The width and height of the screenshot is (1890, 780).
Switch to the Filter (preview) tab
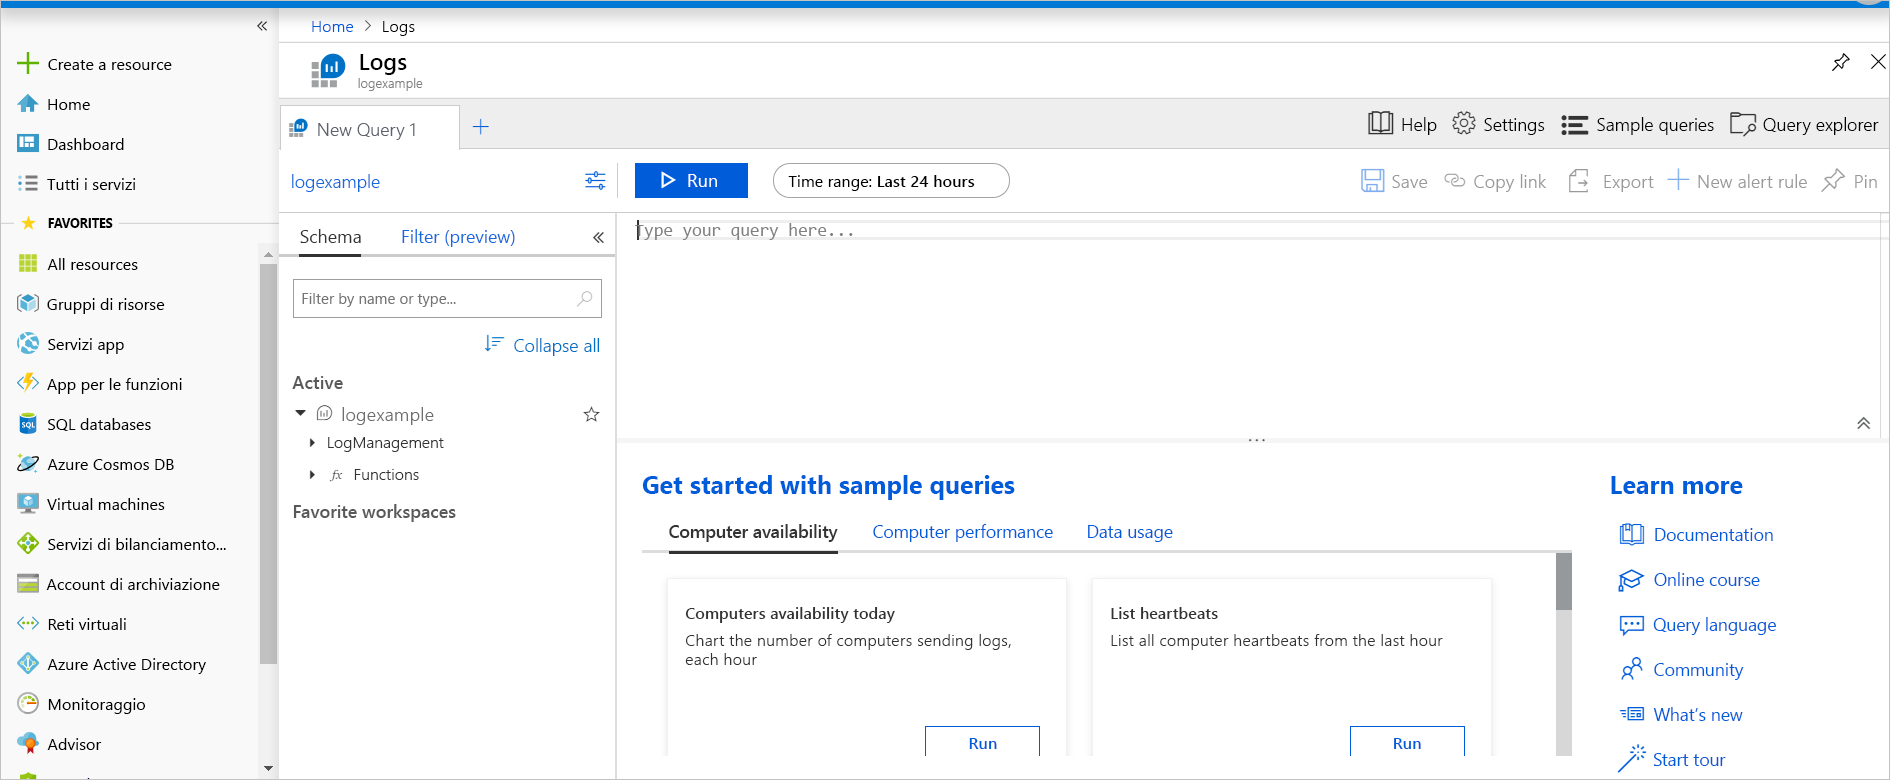458,237
